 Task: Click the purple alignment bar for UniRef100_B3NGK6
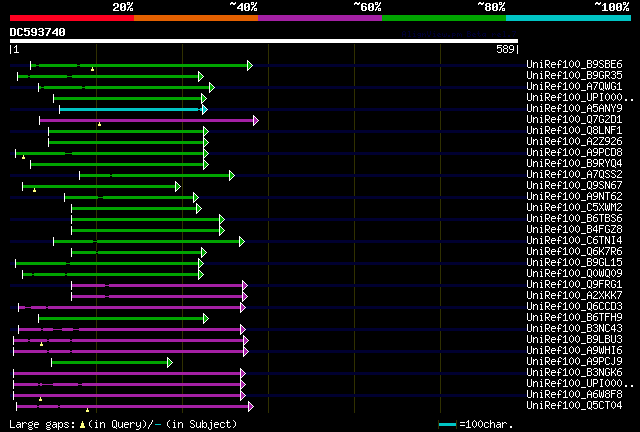tap(127, 374)
